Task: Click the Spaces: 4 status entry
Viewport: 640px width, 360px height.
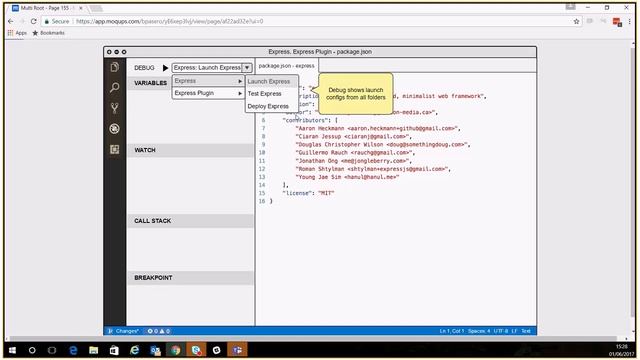Action: [x=479, y=331]
